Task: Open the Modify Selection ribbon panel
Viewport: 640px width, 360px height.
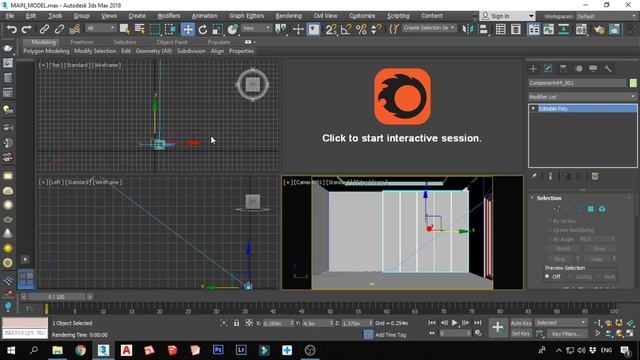Action: pos(95,51)
